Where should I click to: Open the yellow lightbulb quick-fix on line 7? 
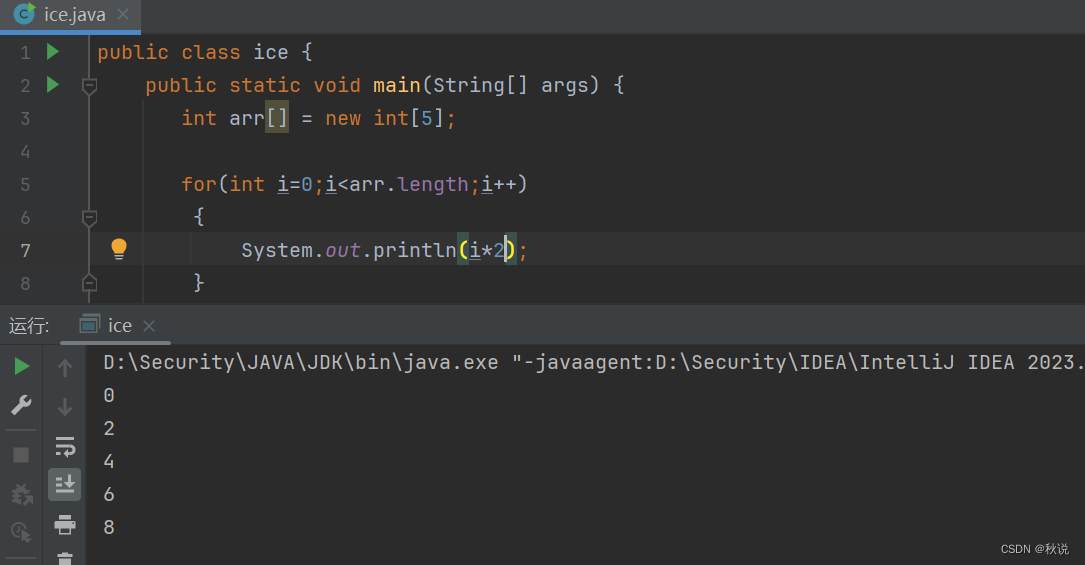coord(119,249)
